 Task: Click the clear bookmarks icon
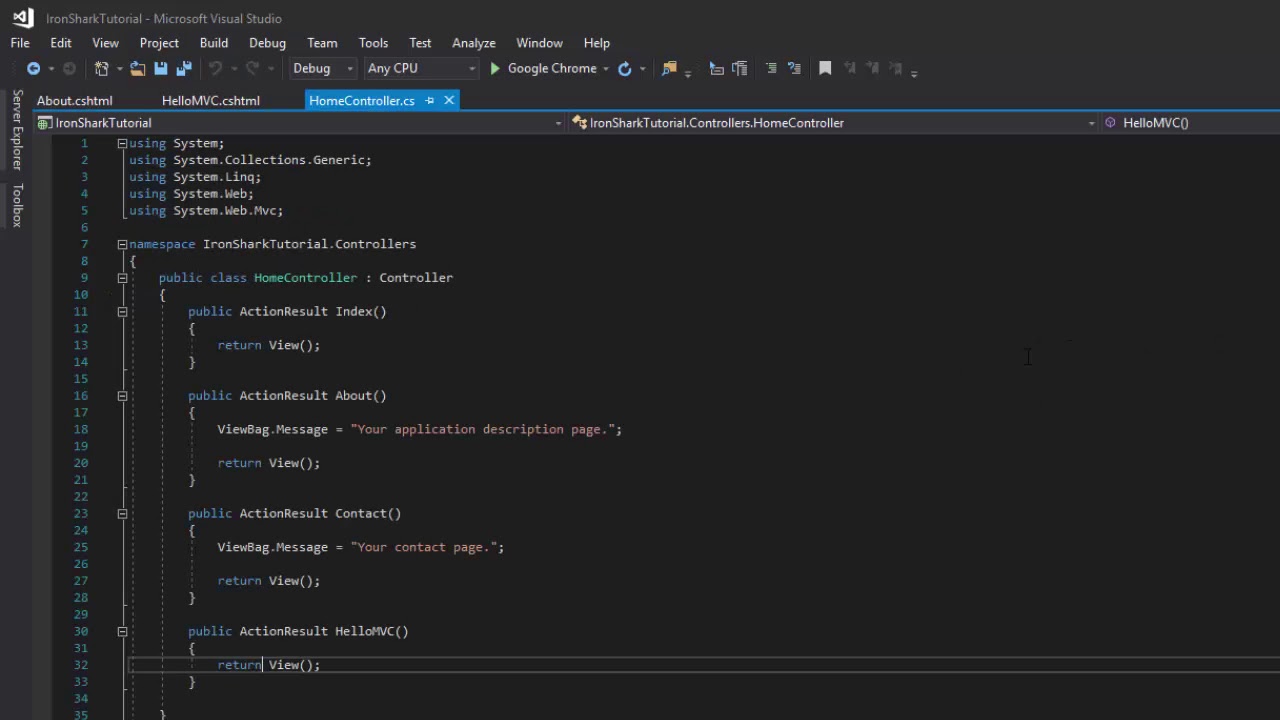(x=897, y=69)
